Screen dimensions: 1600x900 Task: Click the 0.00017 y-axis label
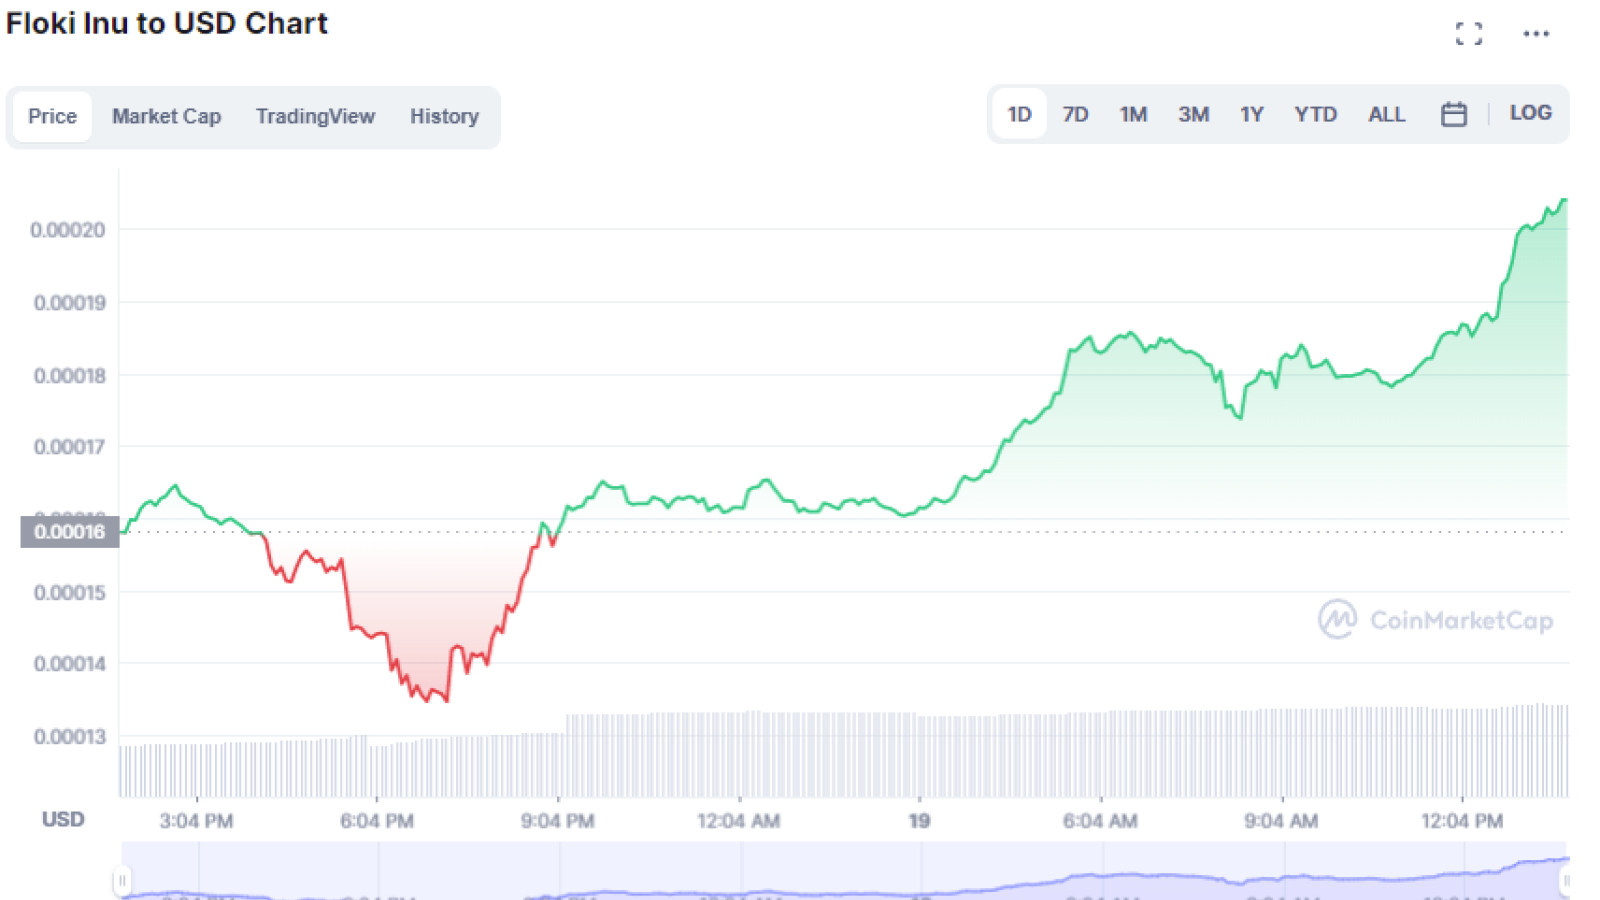(69, 447)
